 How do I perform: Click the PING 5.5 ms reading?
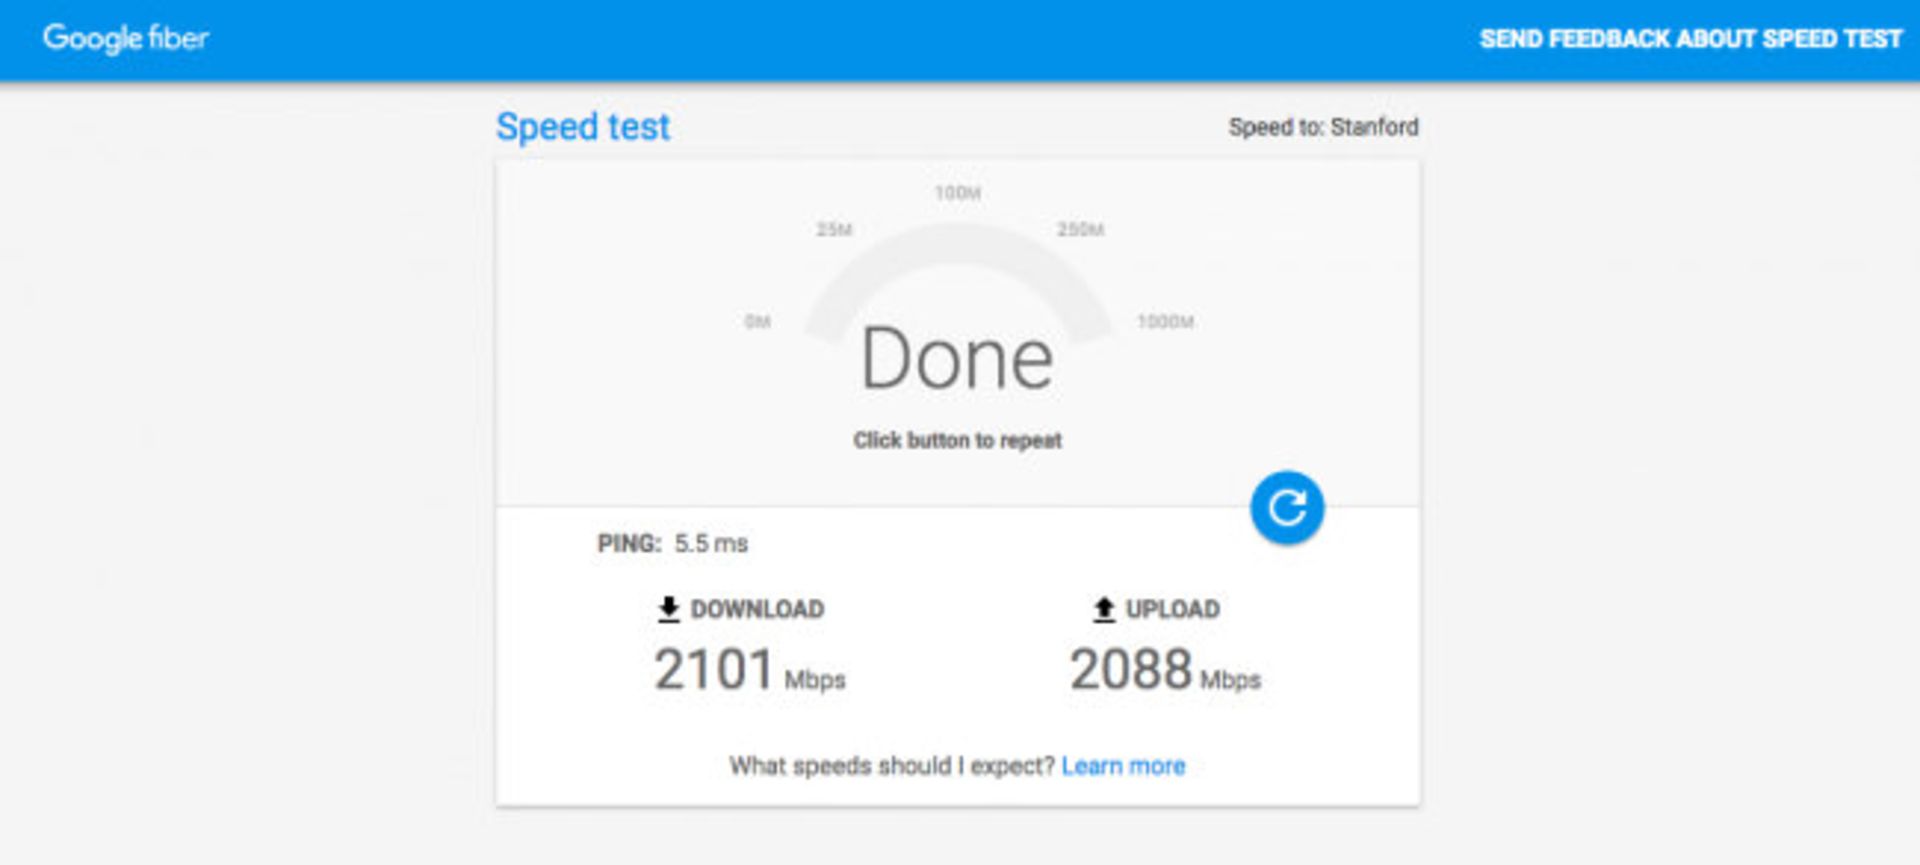pos(673,544)
